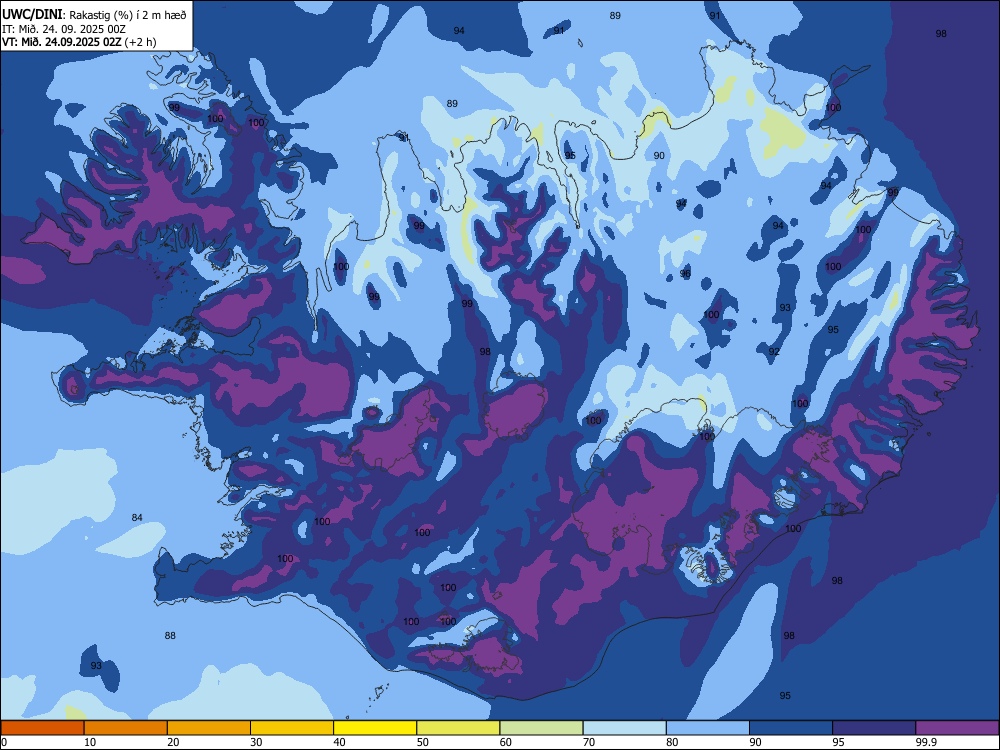Click the '99.9' legend scale label
Image resolution: width=1000 pixels, height=750 pixels.
pyautogui.click(x=925, y=742)
